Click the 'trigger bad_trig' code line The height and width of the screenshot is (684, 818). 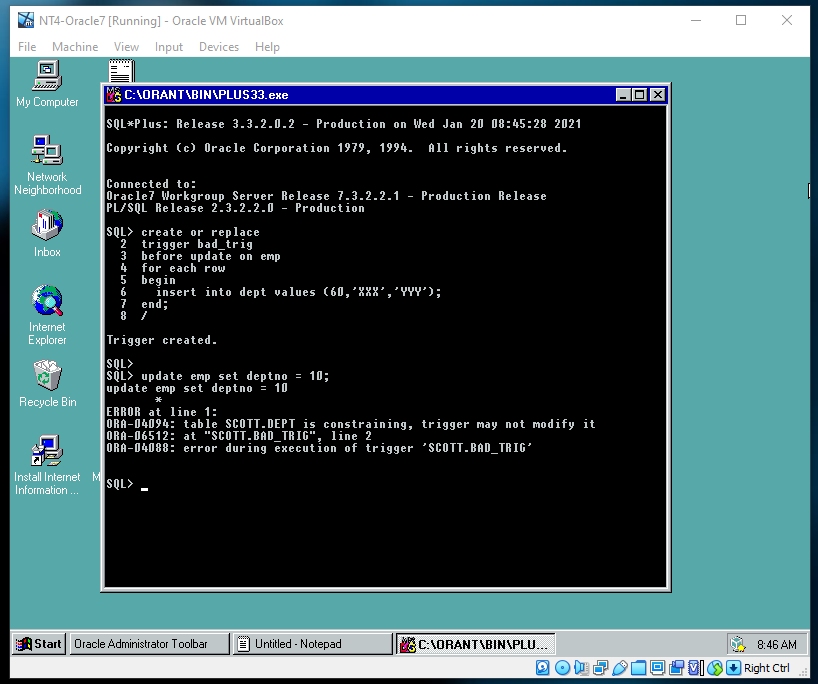(197, 244)
